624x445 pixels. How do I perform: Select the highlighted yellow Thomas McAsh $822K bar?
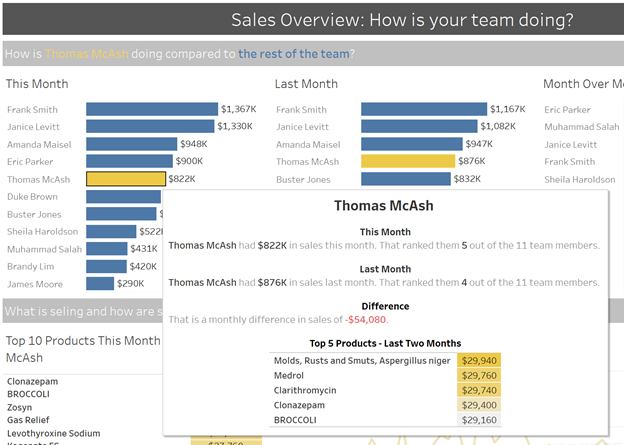tap(126, 179)
